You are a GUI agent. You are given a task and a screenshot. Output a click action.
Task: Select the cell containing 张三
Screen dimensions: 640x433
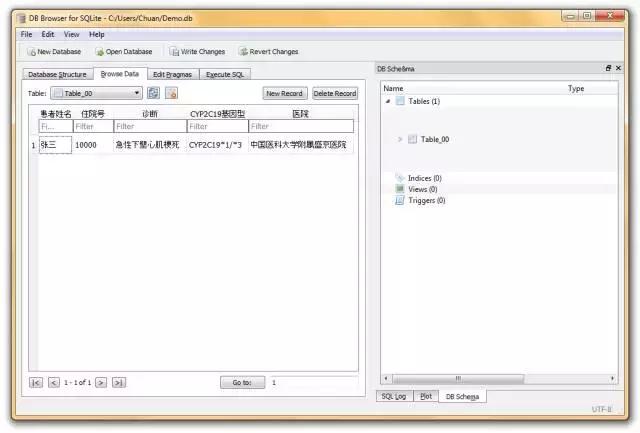[x=56, y=145]
